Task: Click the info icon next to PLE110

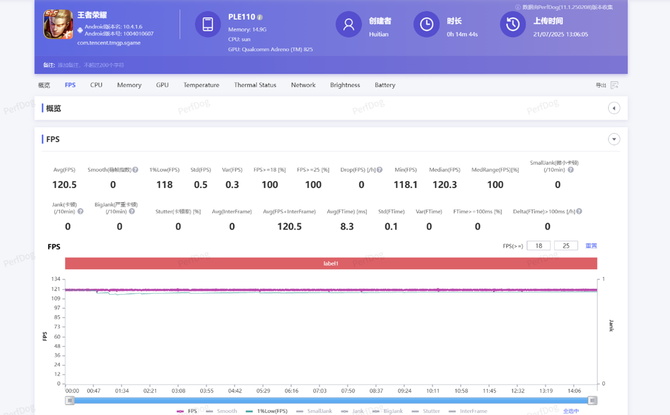Action: 260,18
